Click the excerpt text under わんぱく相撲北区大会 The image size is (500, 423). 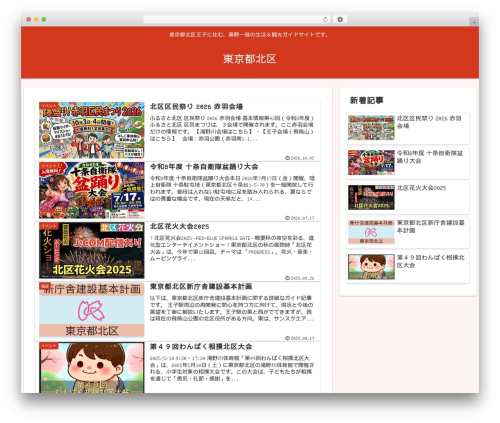tap(232, 368)
